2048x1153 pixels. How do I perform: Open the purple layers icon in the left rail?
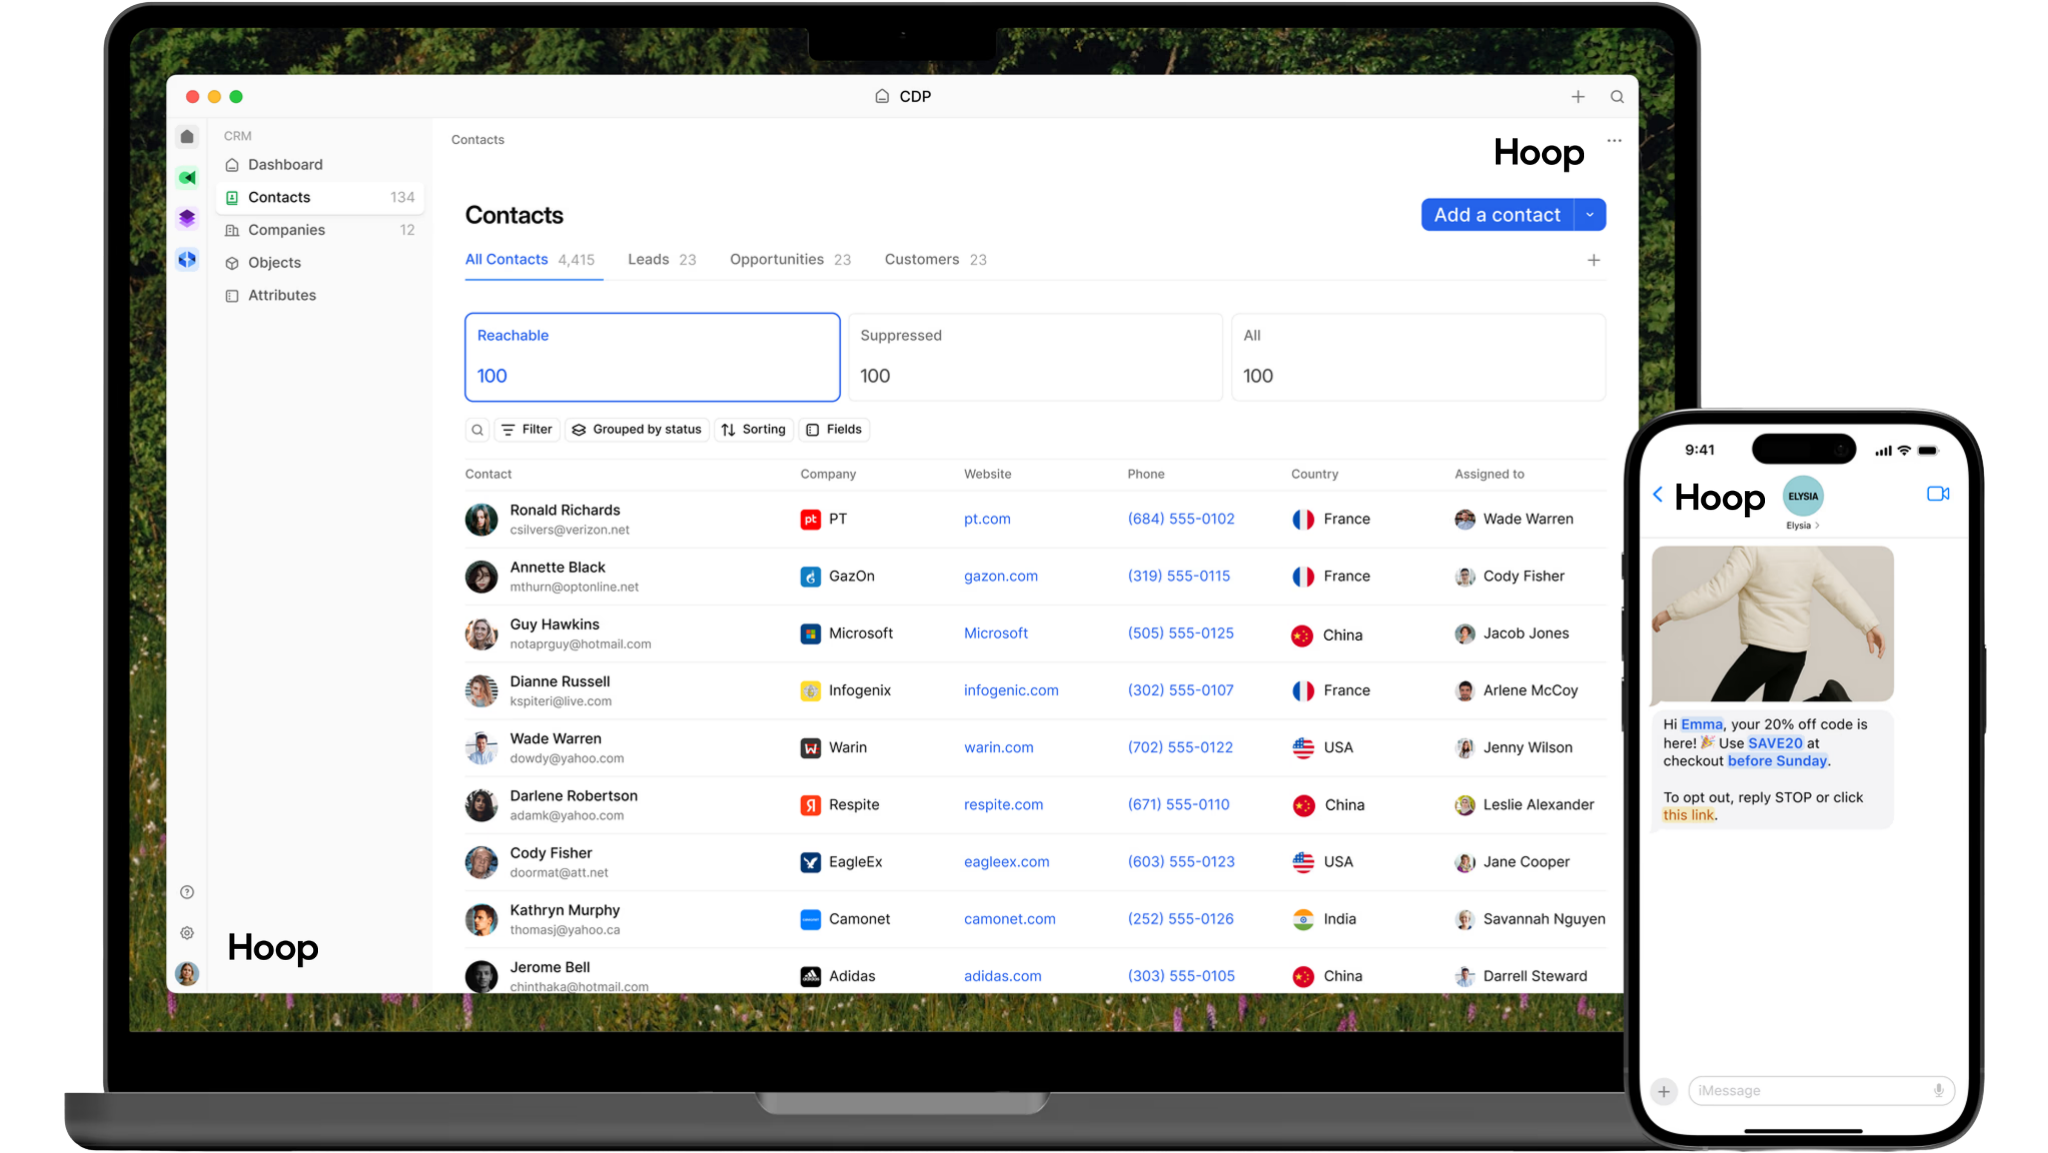point(187,218)
